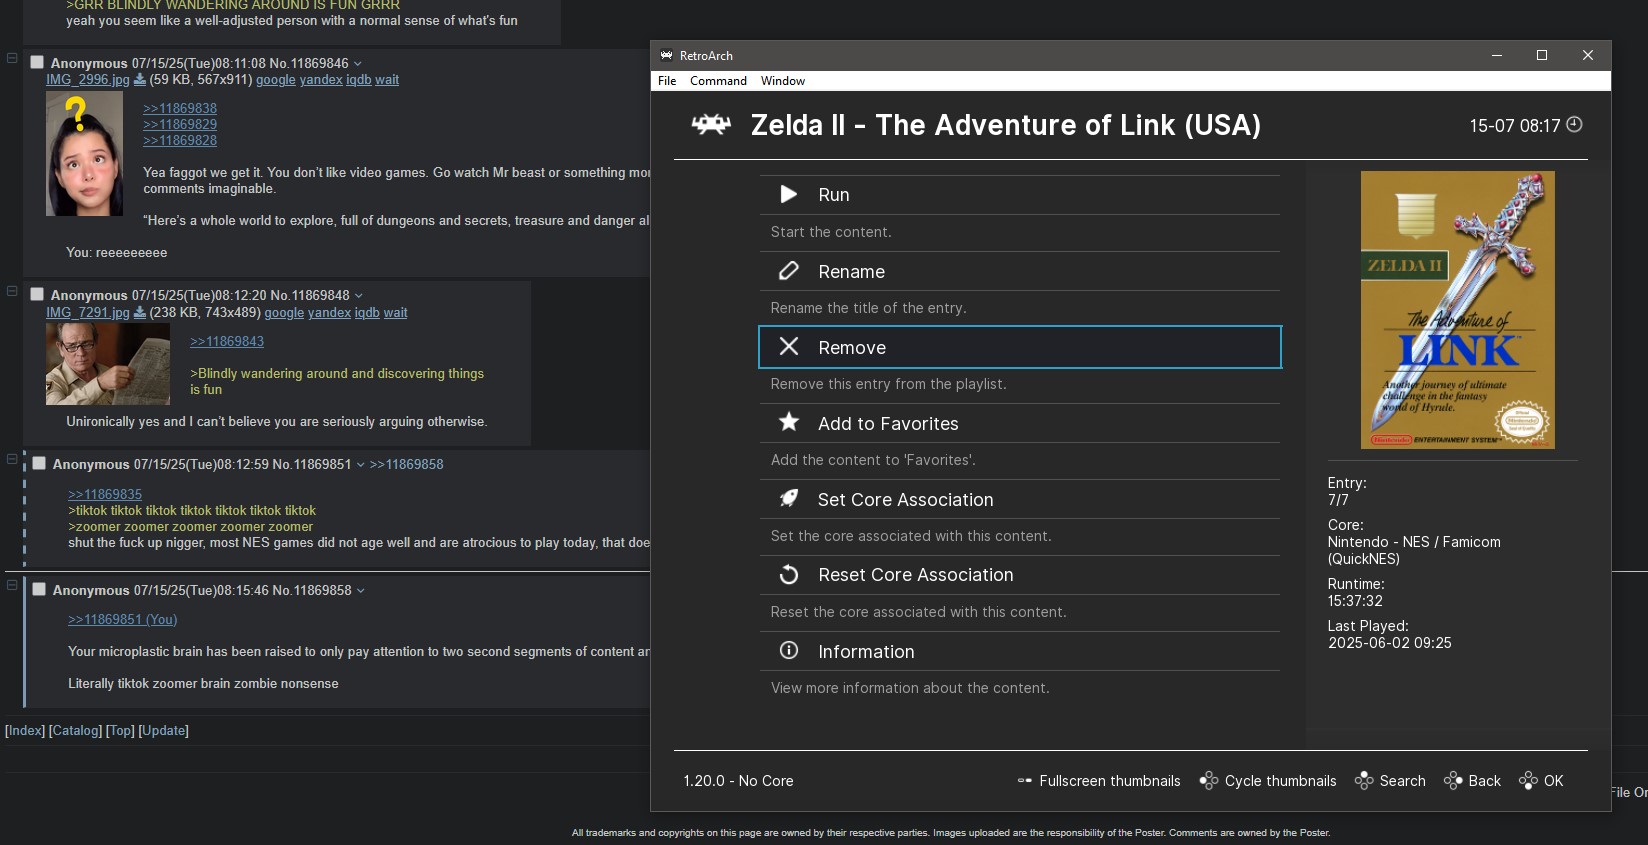Viewport: 1648px width, 845px height.
Task: Collapse post No.11869858 with its hide button
Action: (12, 585)
